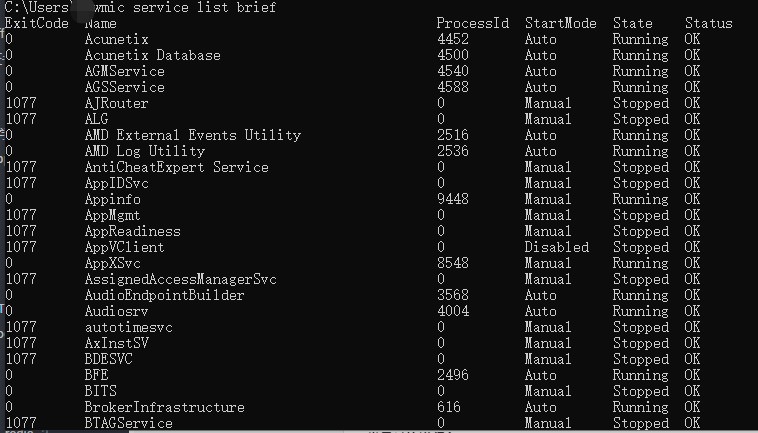Select the AssignedAccessManagerSvc service name
Viewport: 758px width, 433px height.
[180, 279]
